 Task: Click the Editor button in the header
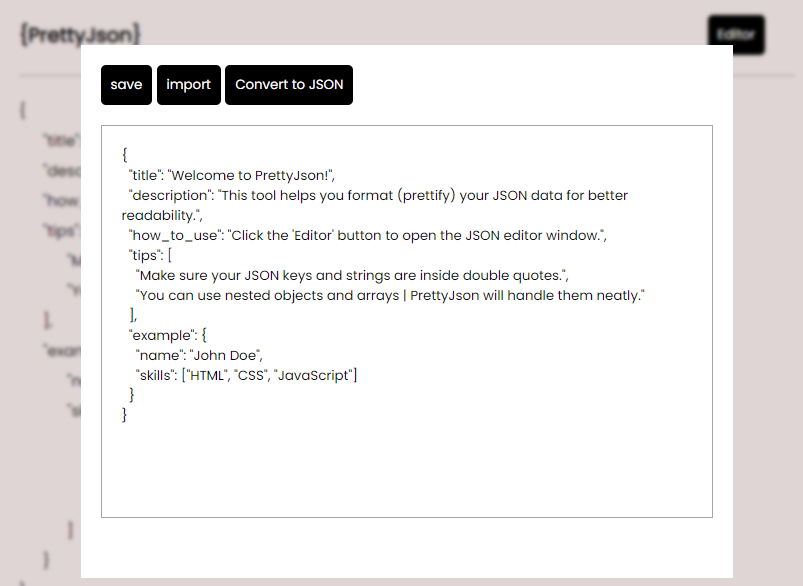735,34
